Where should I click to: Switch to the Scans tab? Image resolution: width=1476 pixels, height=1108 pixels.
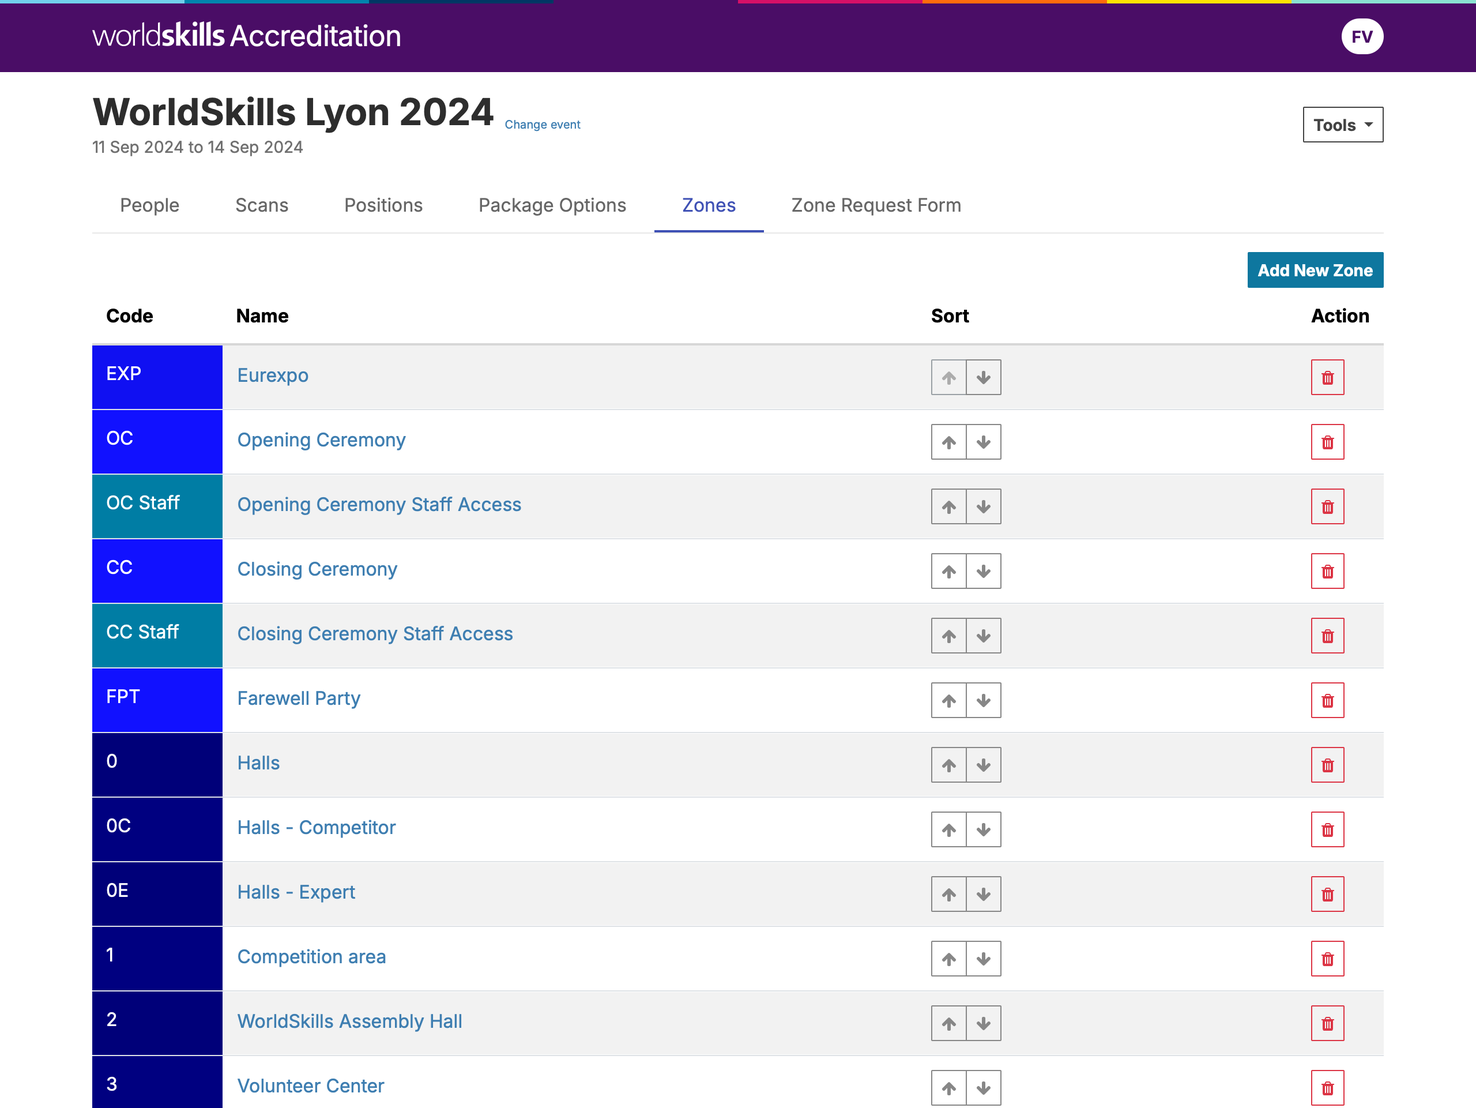(262, 205)
